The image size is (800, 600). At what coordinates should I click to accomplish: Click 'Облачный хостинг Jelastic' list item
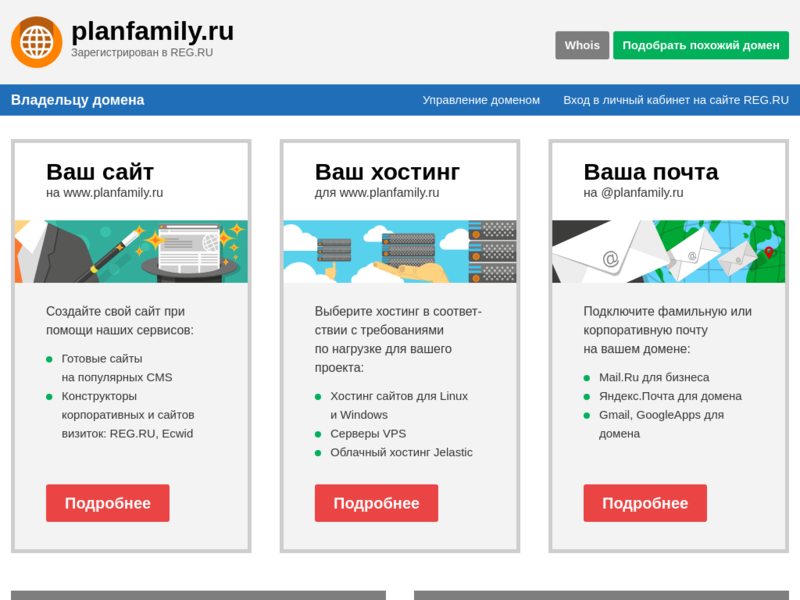pos(401,453)
